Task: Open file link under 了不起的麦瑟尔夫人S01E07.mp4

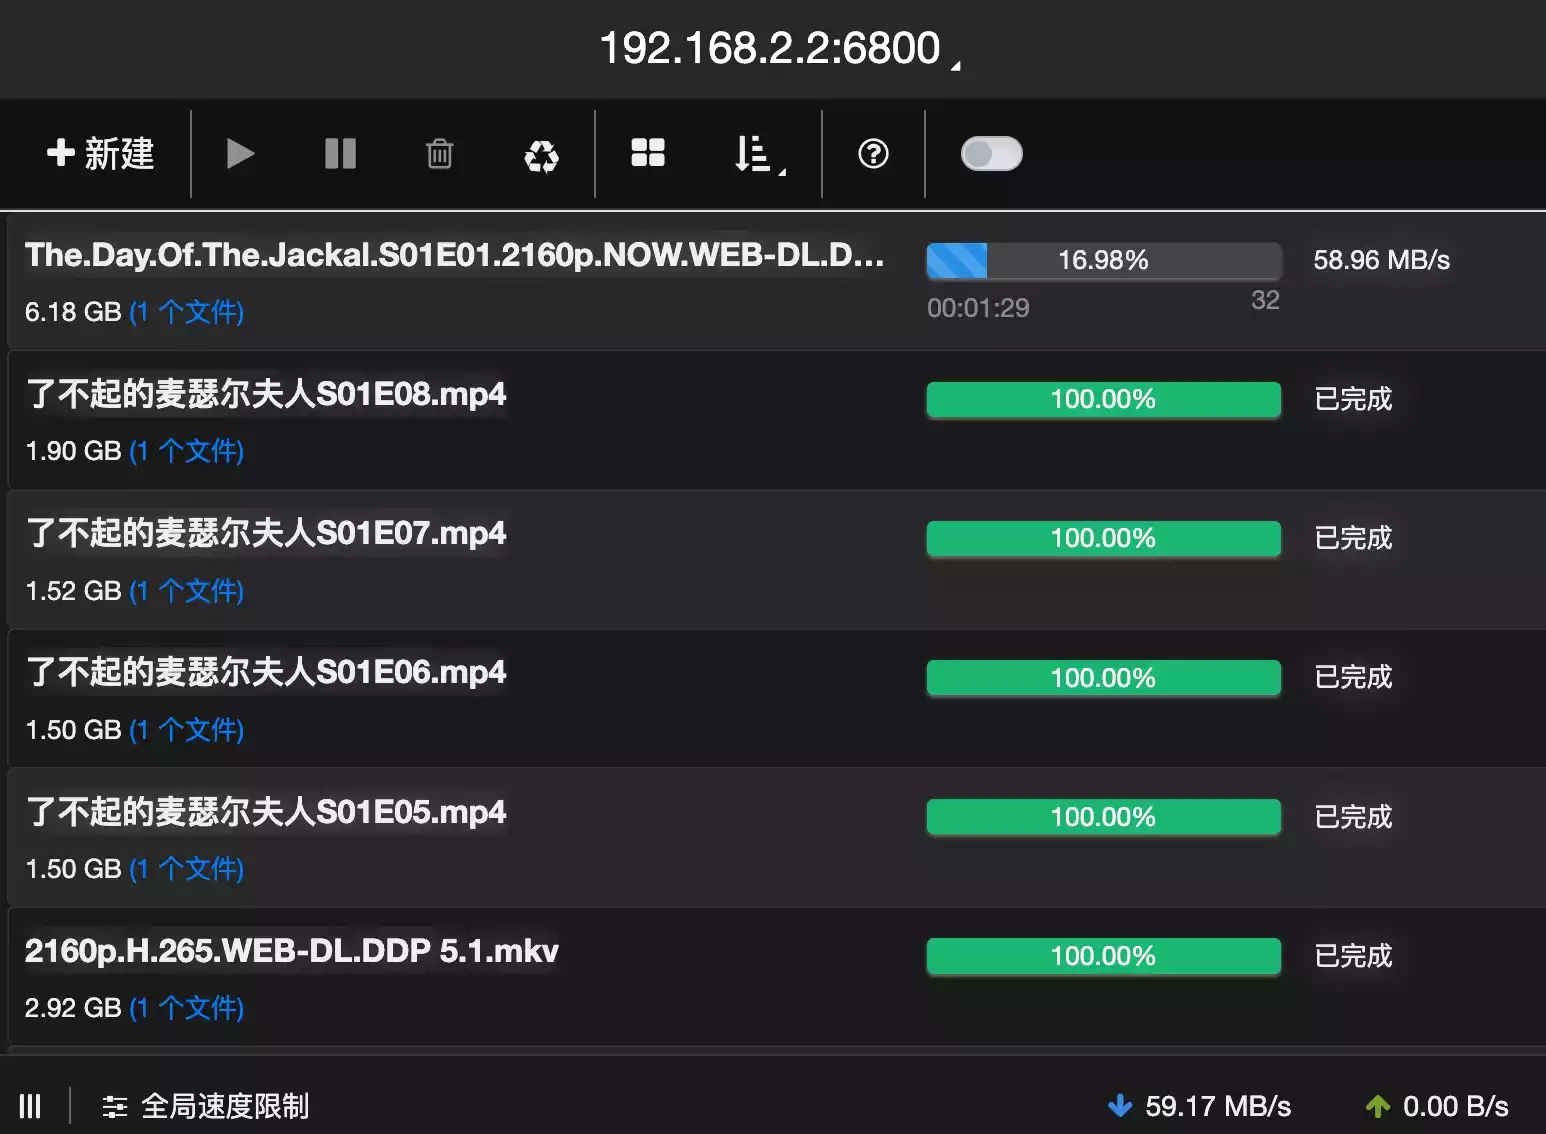Action: (x=187, y=591)
